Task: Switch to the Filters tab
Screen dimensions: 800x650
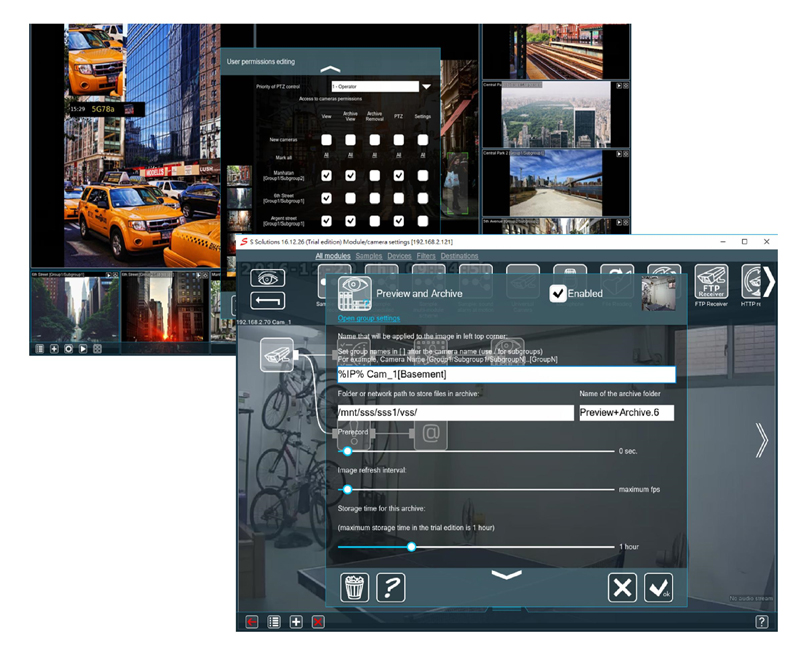Action: (x=426, y=256)
